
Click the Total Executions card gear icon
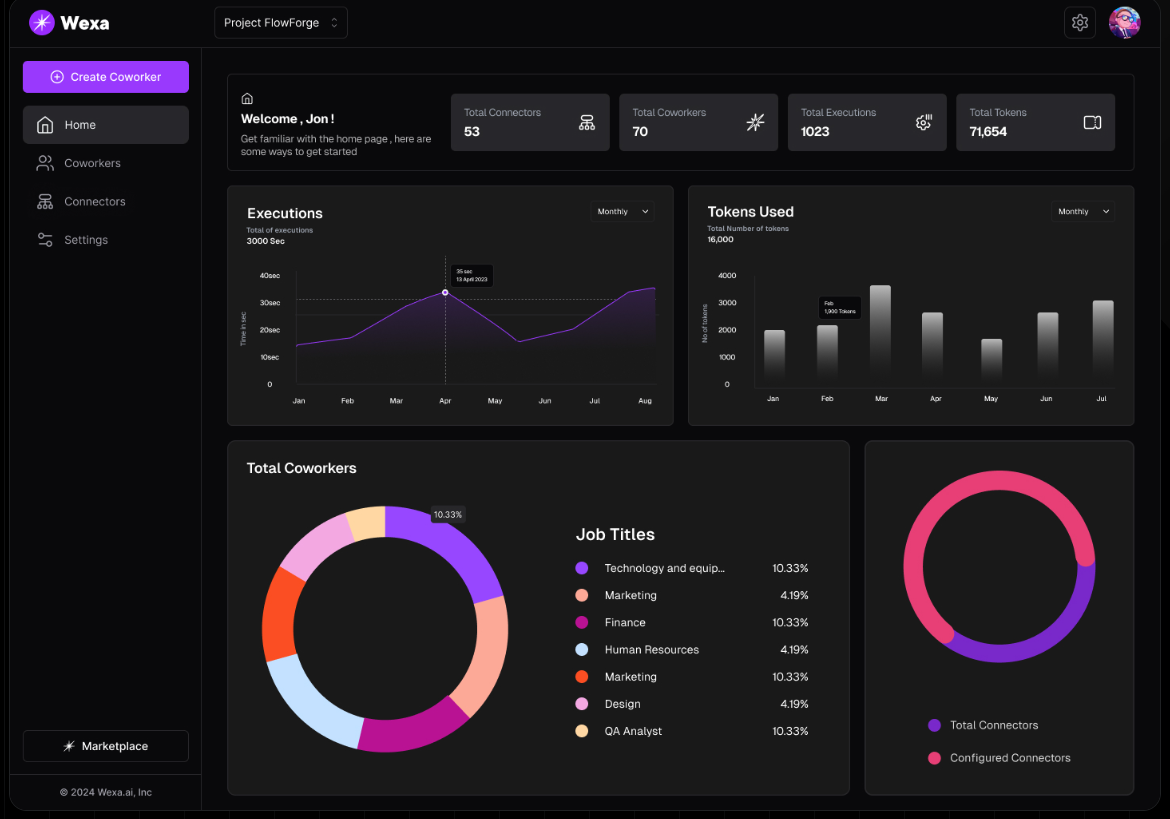[x=924, y=122]
